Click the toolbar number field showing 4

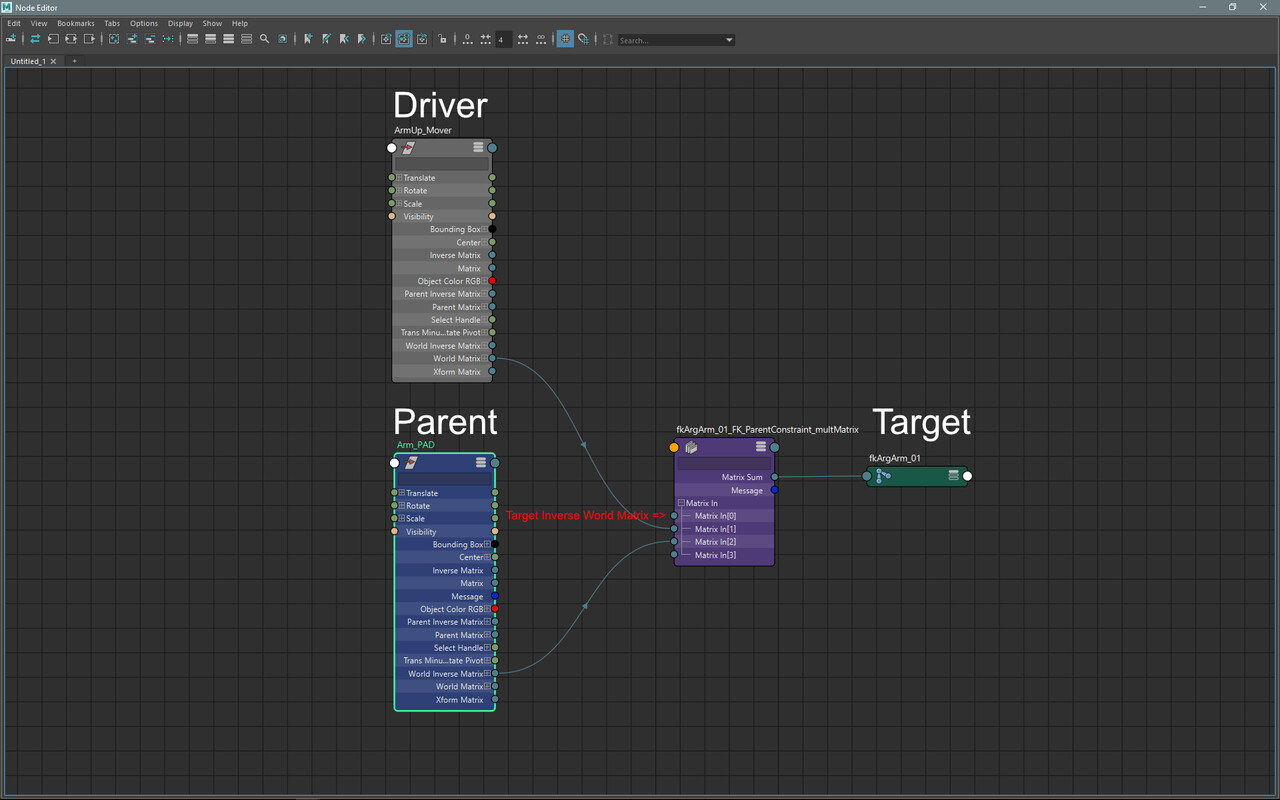[503, 39]
